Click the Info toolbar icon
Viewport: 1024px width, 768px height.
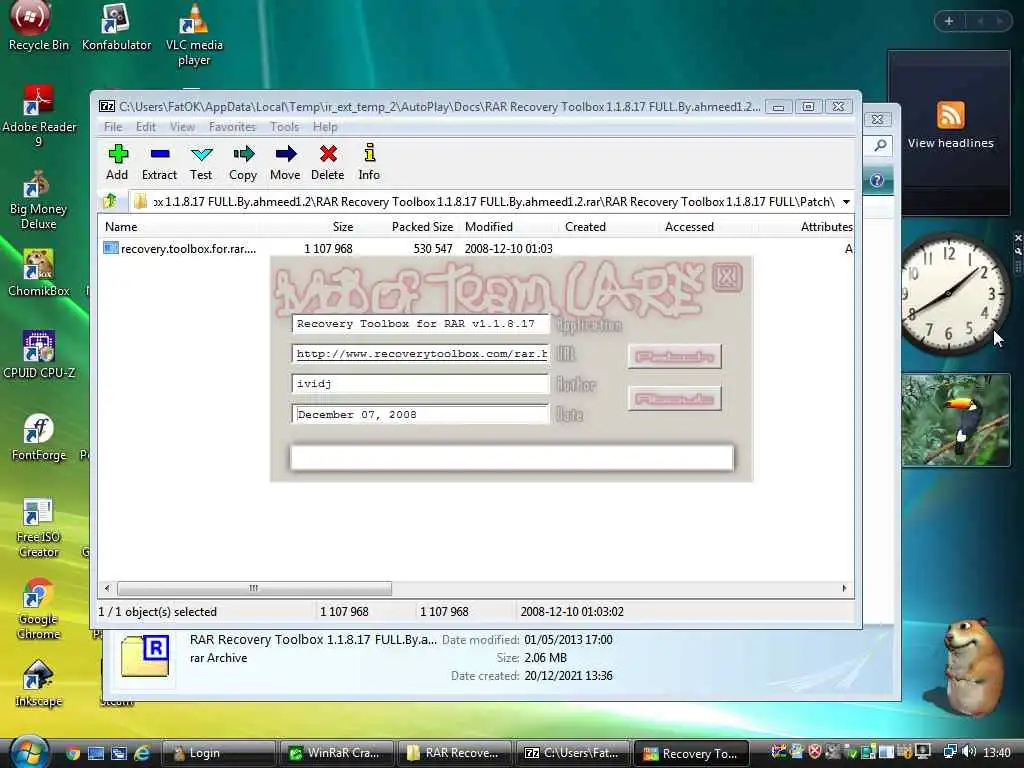(x=369, y=162)
